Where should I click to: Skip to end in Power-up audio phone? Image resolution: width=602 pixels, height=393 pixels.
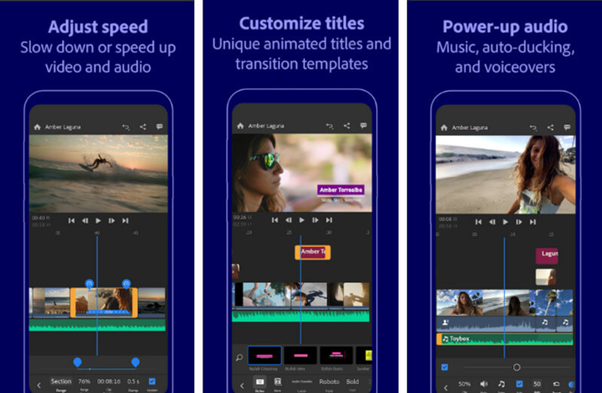[533, 222]
